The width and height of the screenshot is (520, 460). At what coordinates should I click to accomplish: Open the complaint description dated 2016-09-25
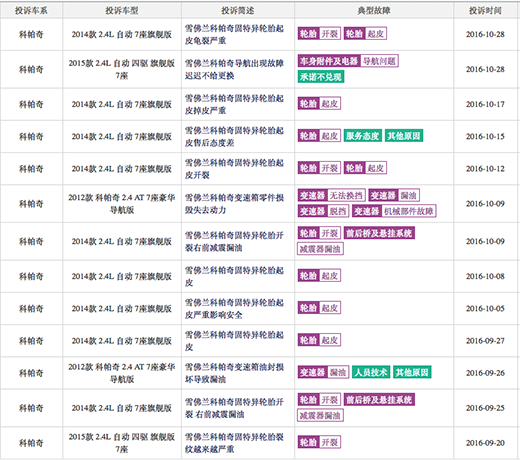click(234, 408)
